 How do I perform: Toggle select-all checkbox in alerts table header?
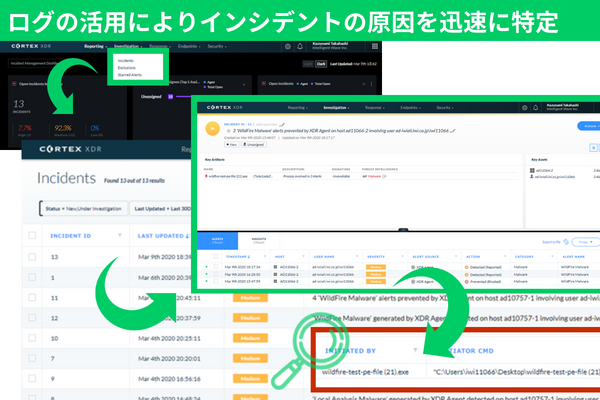(x=216, y=256)
